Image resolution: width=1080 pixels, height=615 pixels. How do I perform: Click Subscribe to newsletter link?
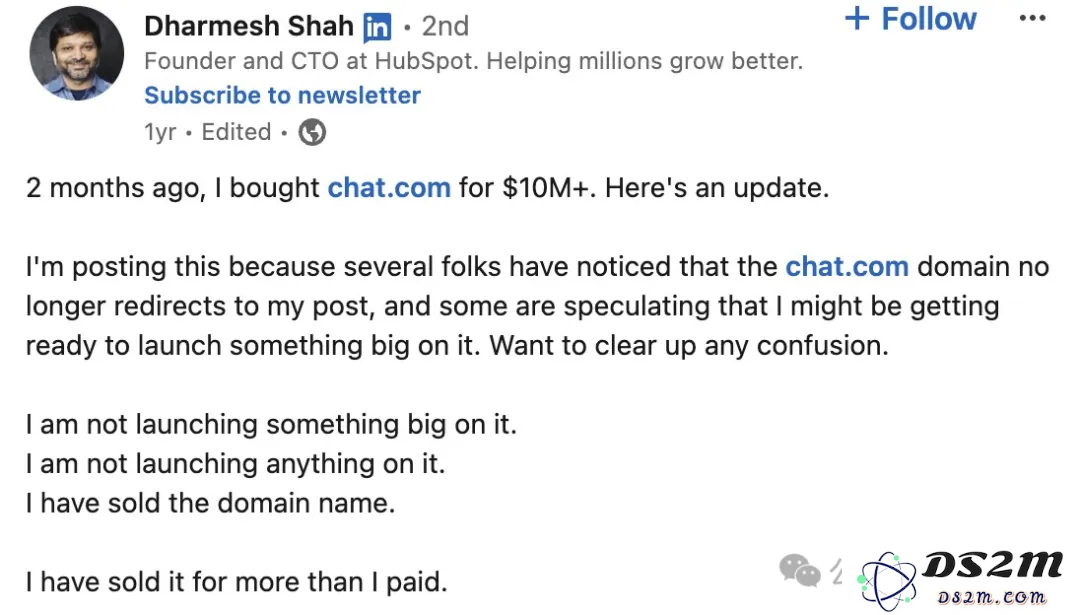282,95
